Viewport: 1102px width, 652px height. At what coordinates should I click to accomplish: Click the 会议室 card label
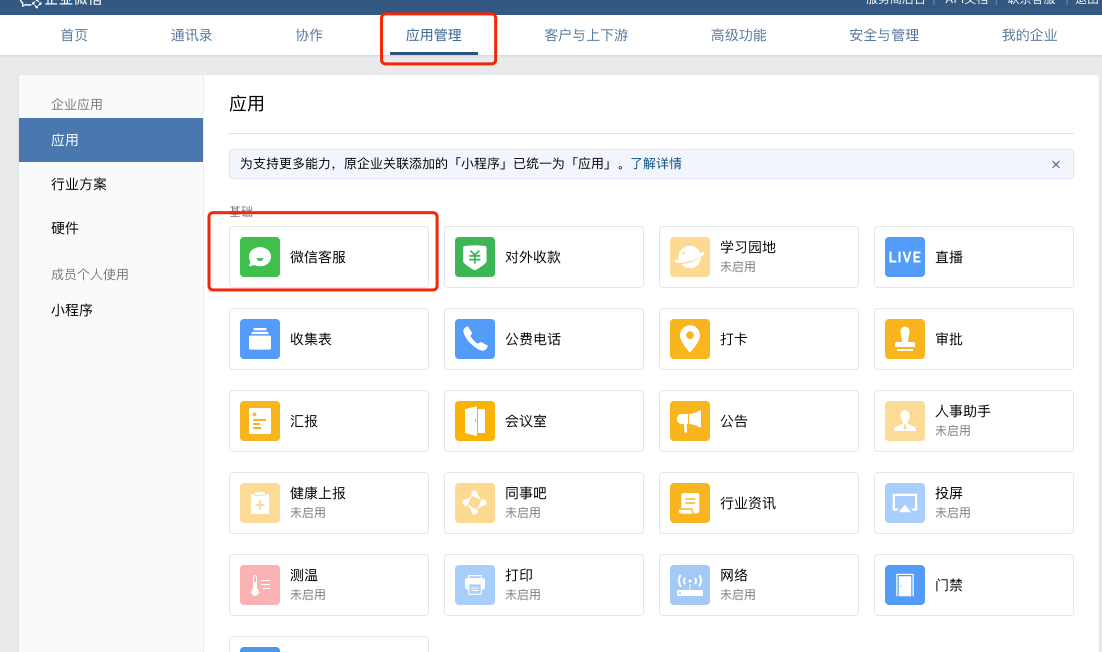[x=526, y=421]
